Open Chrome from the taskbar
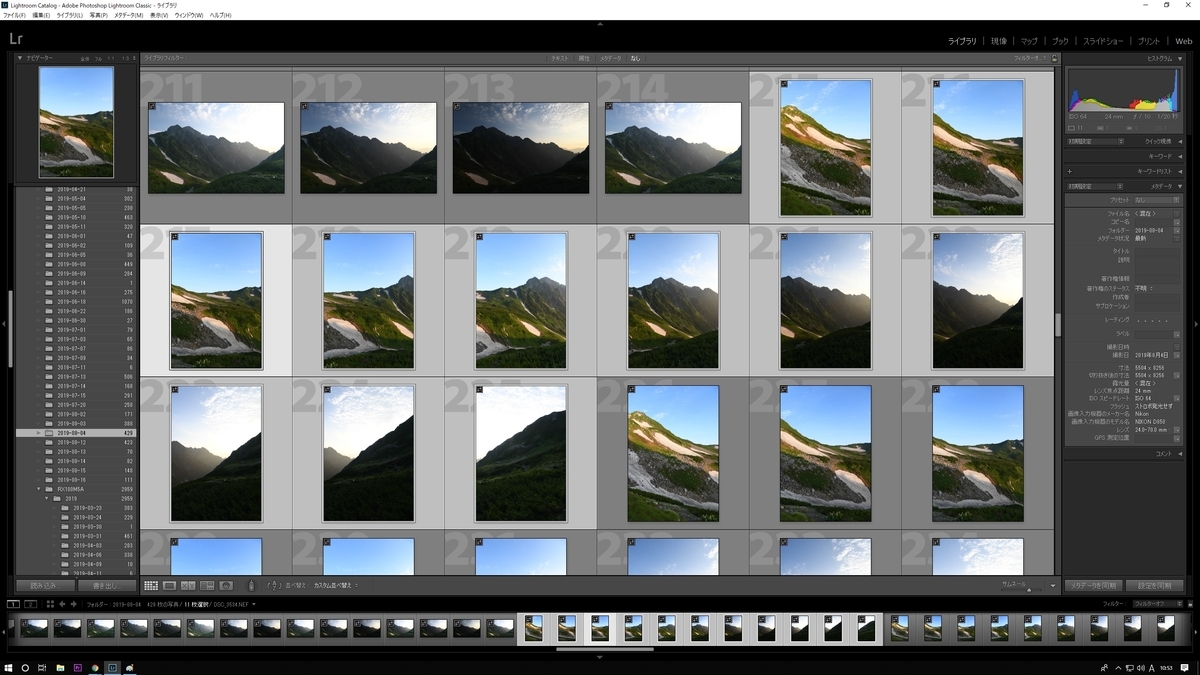Viewport: 1200px width, 675px height. pos(95,668)
